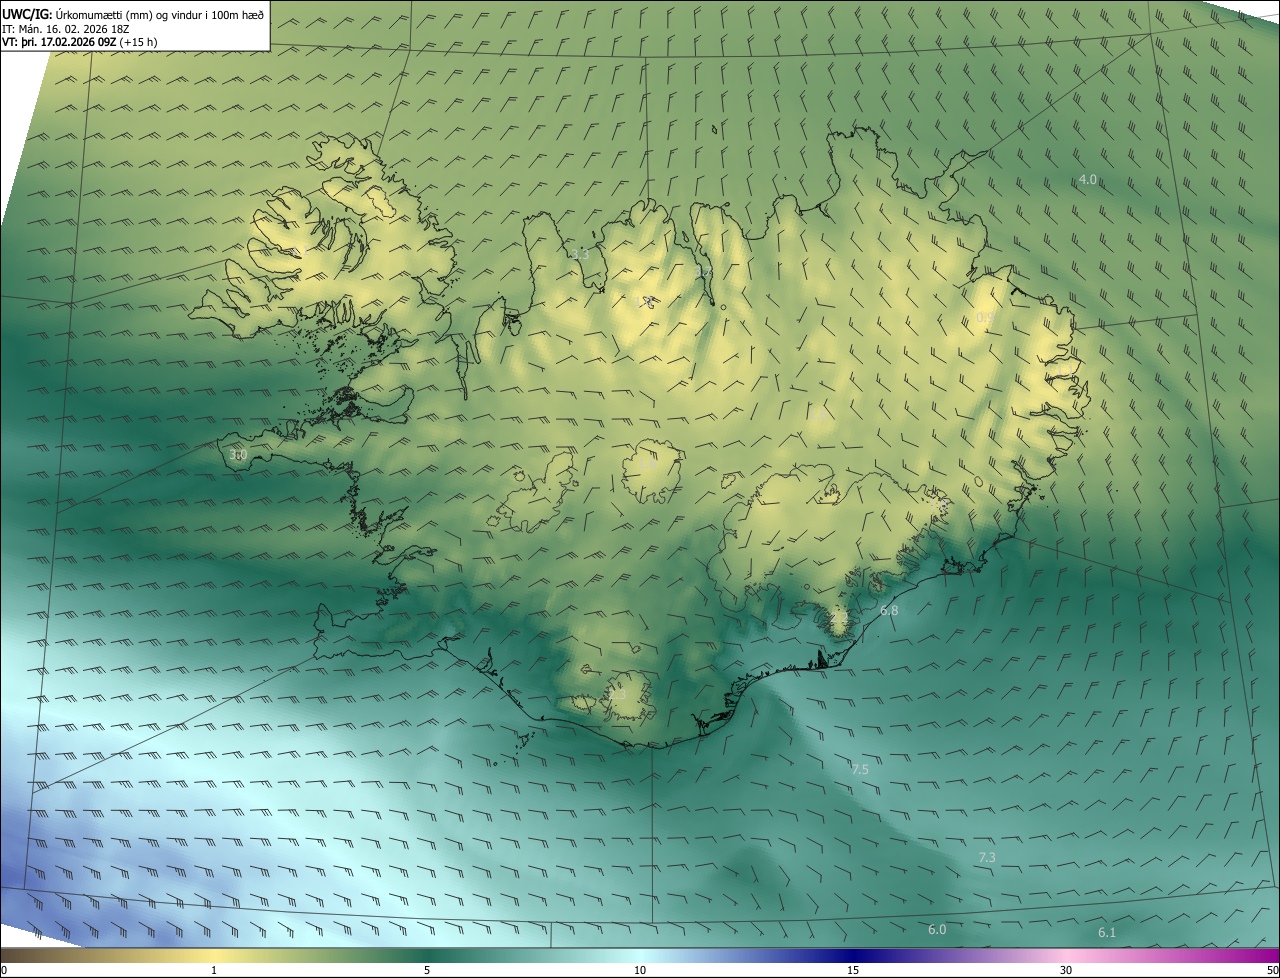Click the '10' tick label on the color scale
The width and height of the screenshot is (1280, 978).
(x=640, y=970)
